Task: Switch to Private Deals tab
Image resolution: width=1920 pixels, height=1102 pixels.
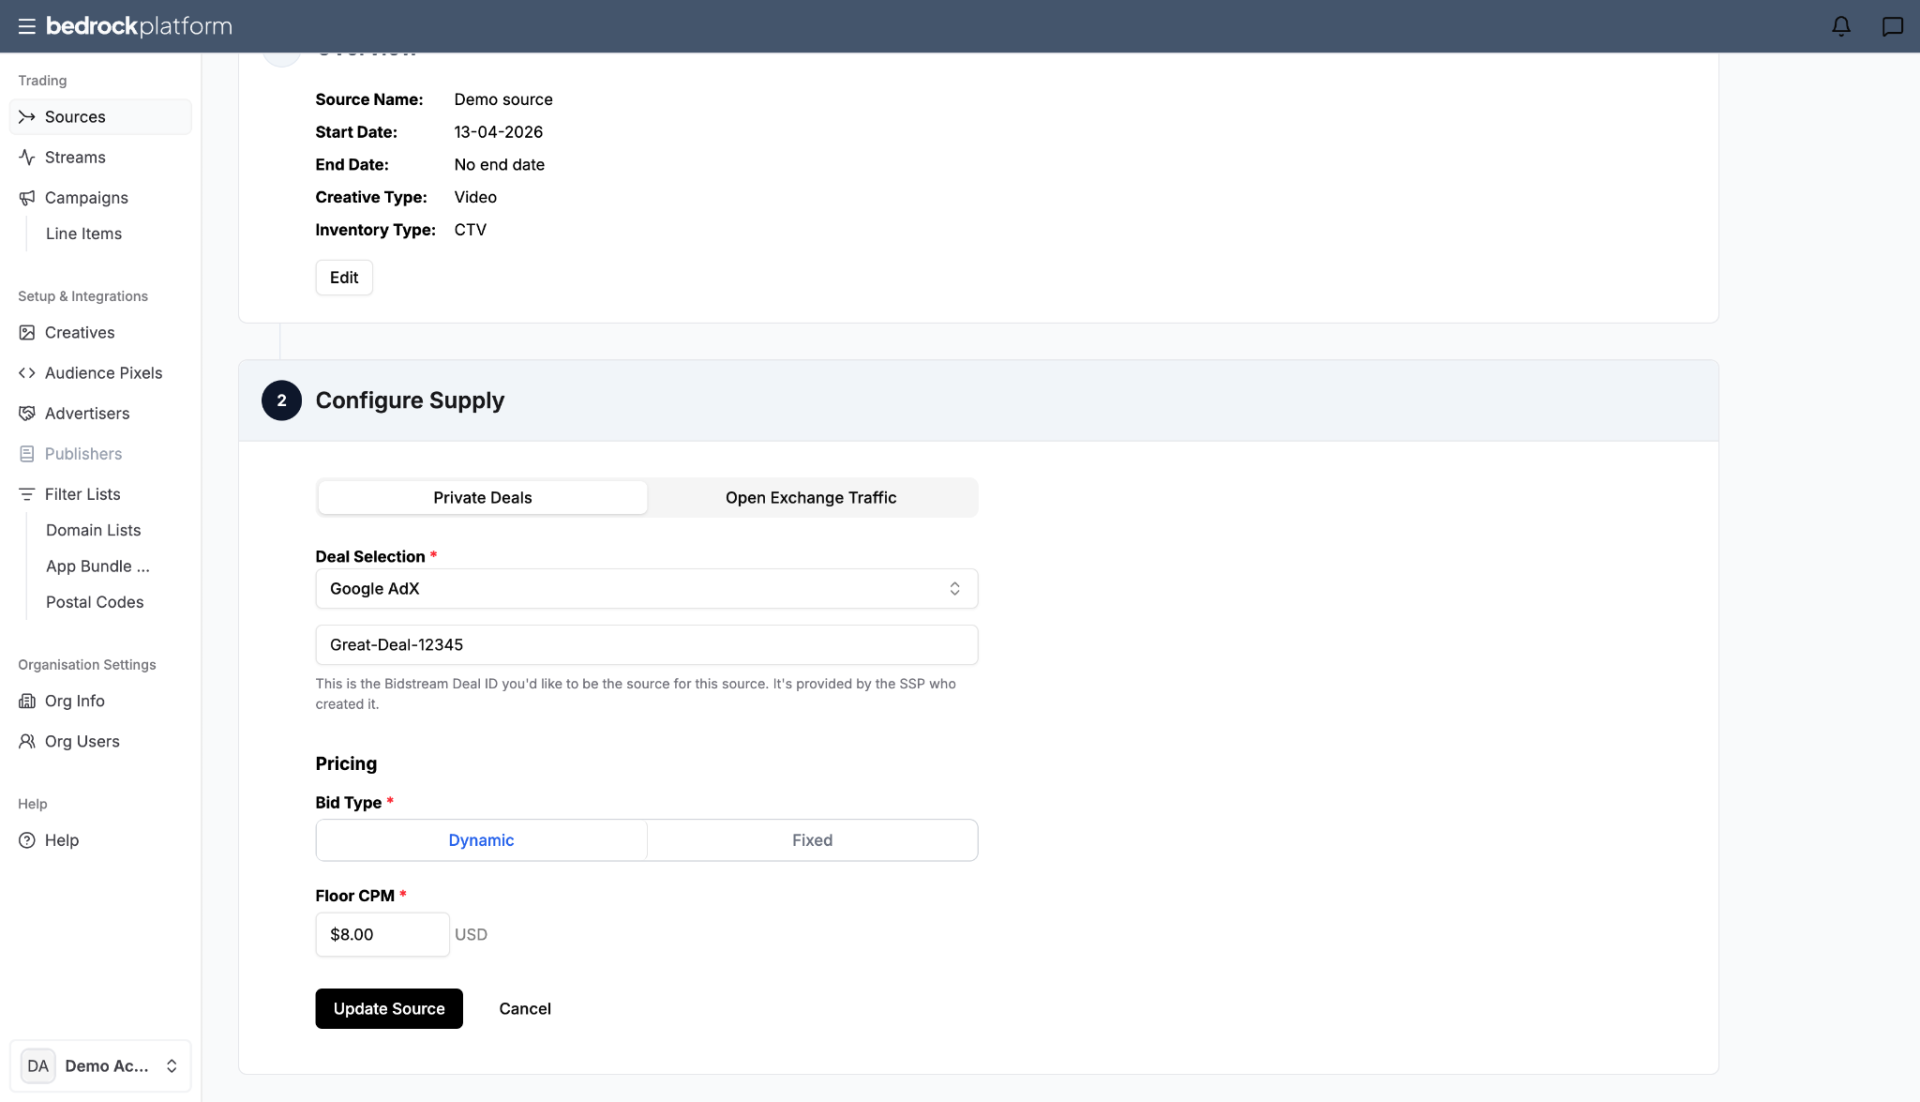Action: (x=482, y=497)
